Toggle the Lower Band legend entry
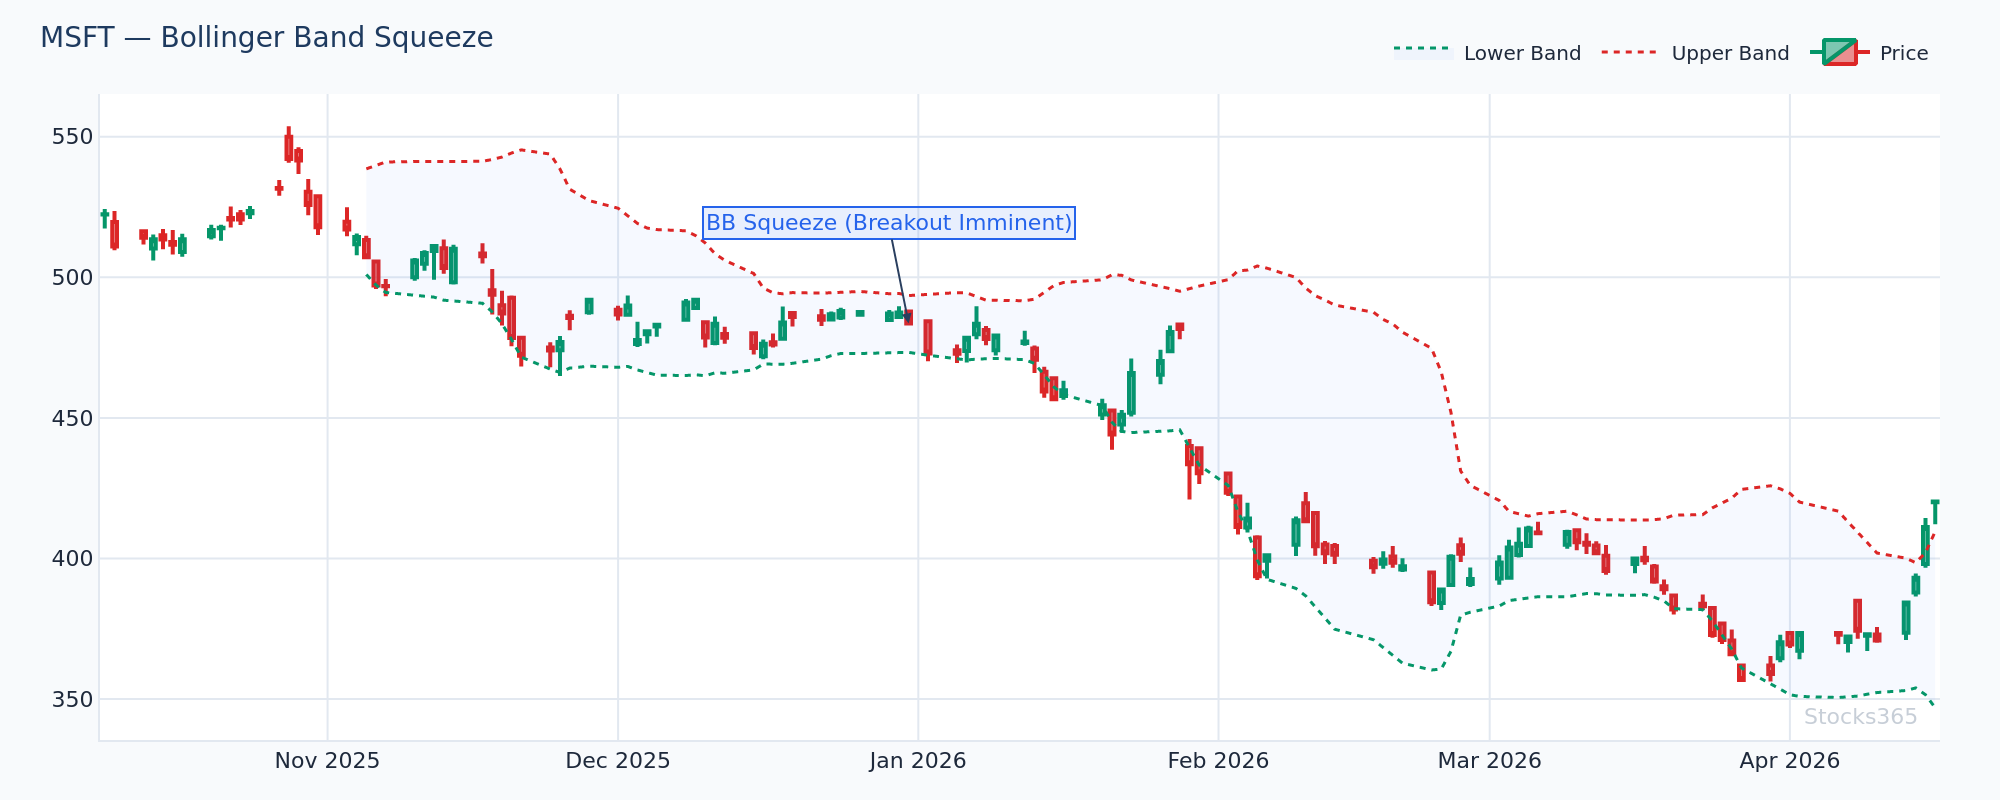 click(1487, 53)
